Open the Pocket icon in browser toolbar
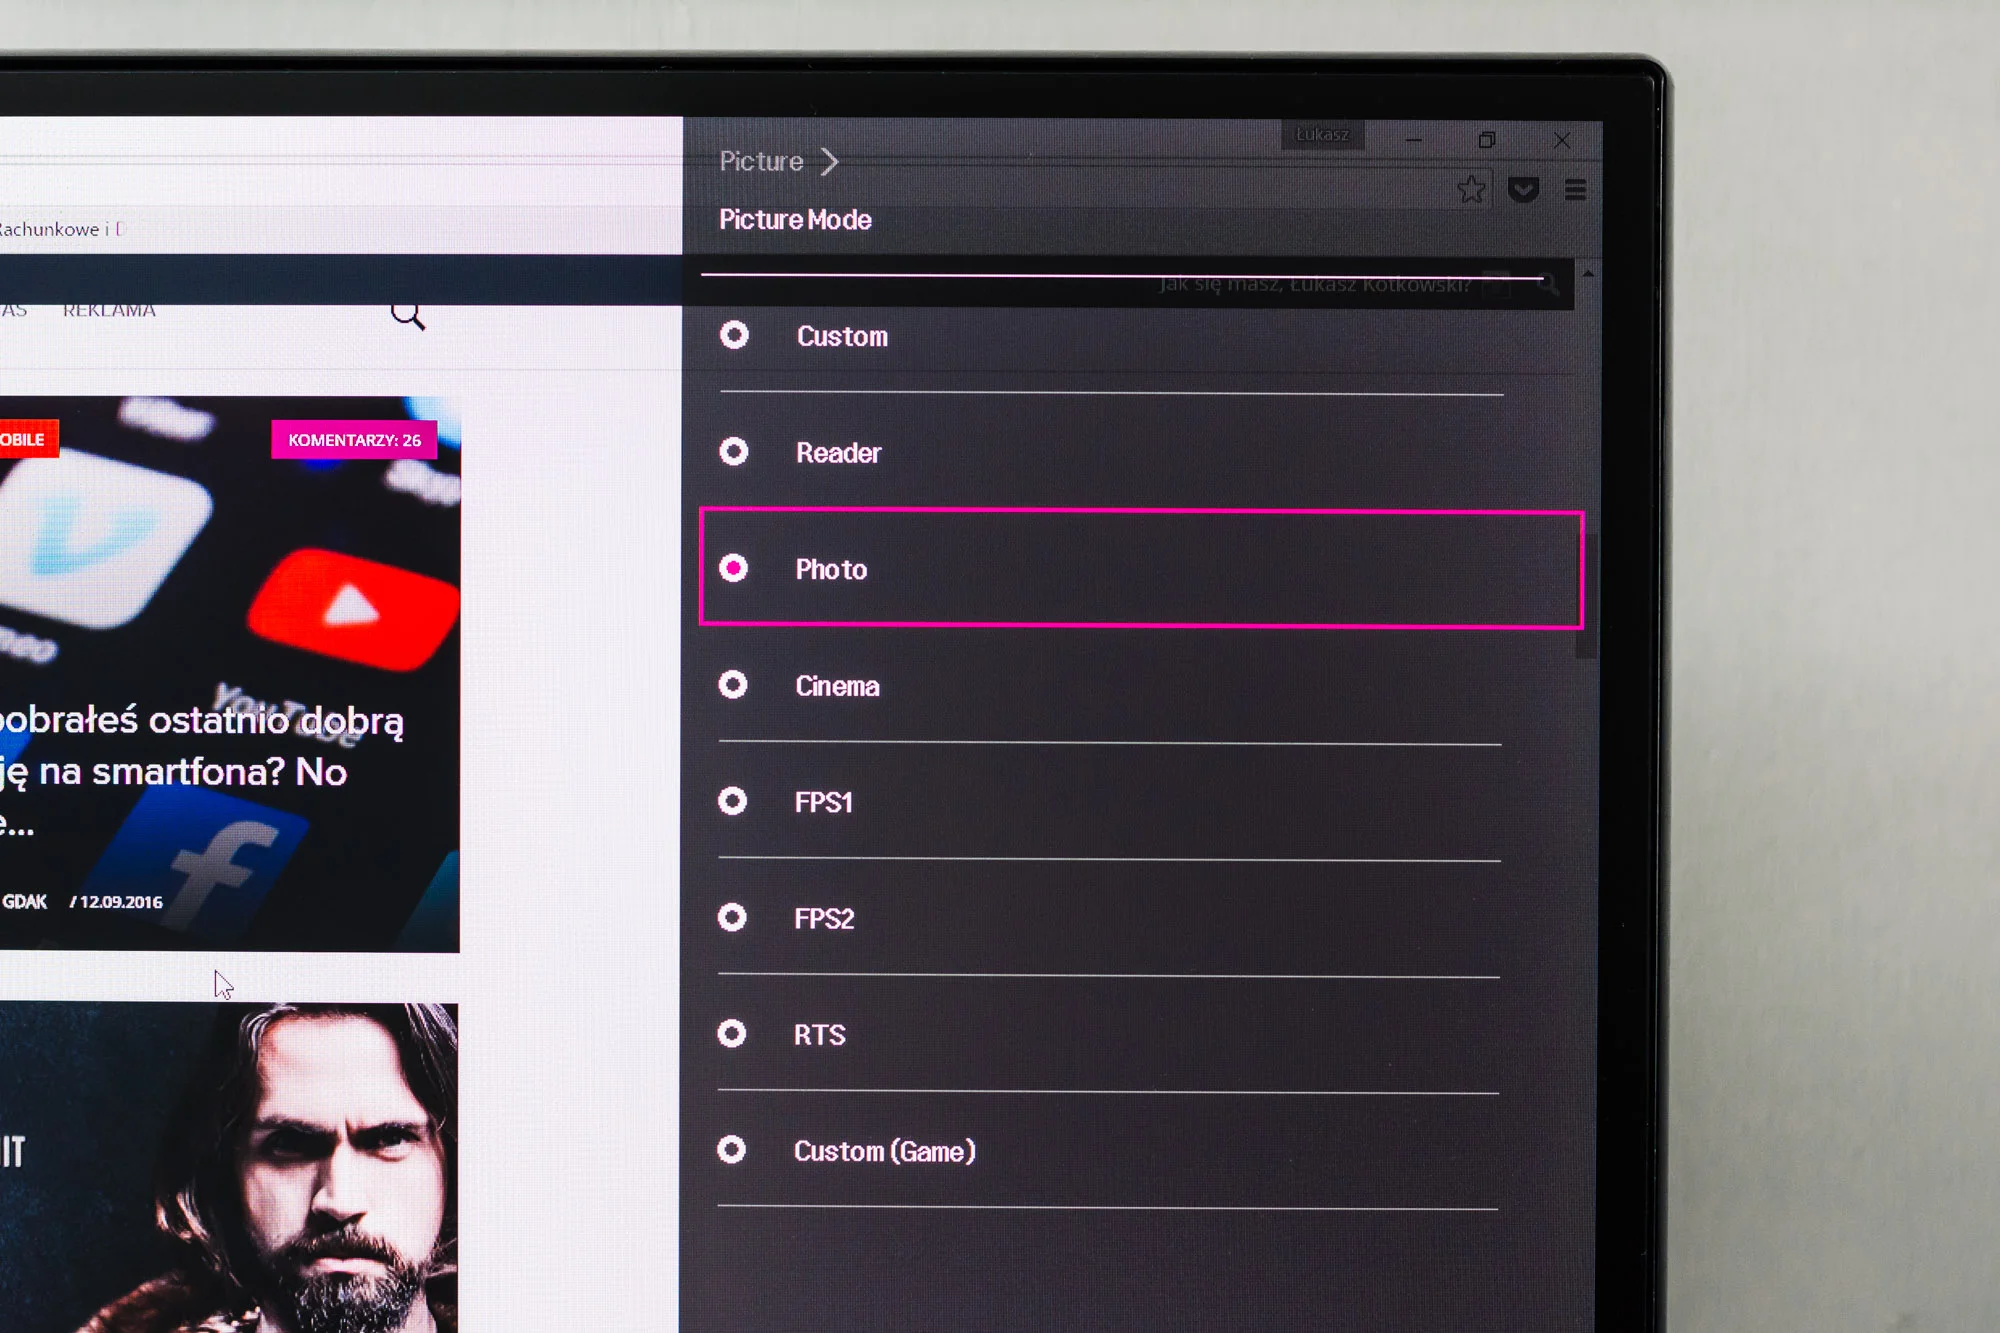 (x=1523, y=189)
